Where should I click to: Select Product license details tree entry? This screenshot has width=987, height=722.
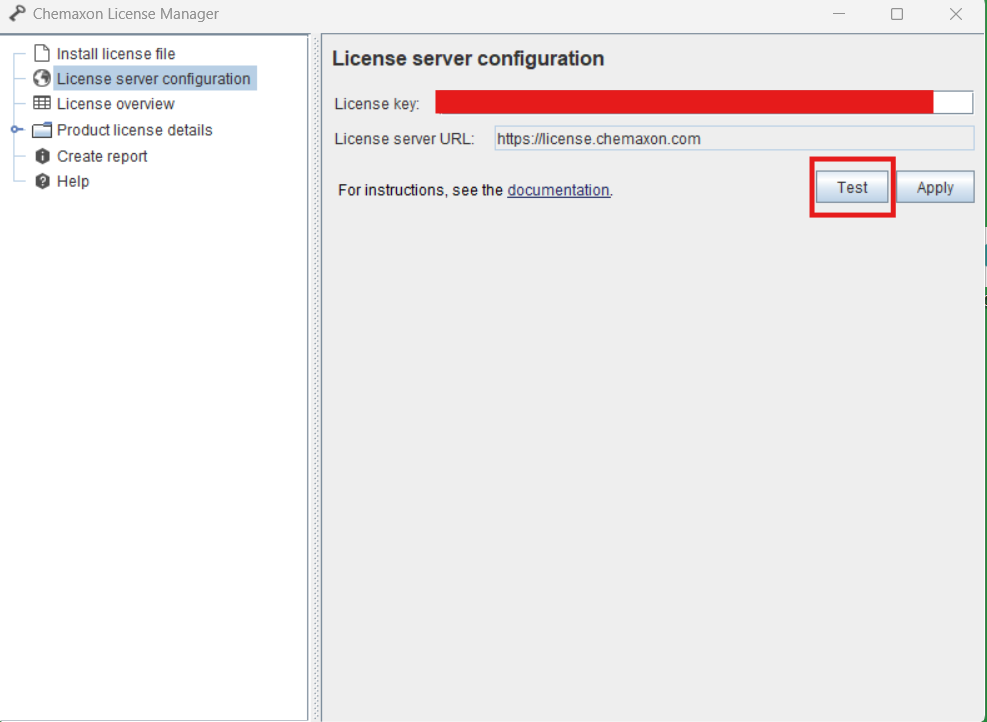click(x=135, y=130)
